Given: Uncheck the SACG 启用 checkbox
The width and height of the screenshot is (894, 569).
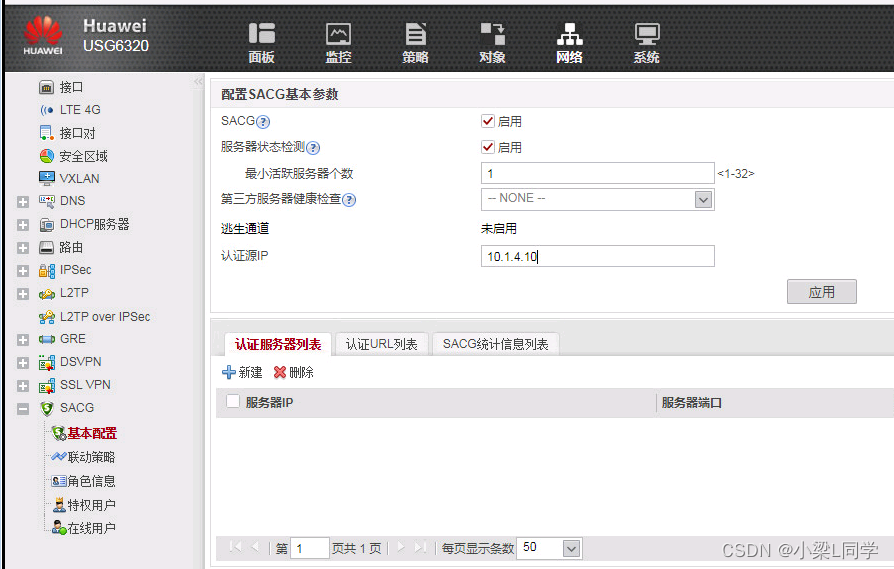Looking at the screenshot, I should [487, 121].
